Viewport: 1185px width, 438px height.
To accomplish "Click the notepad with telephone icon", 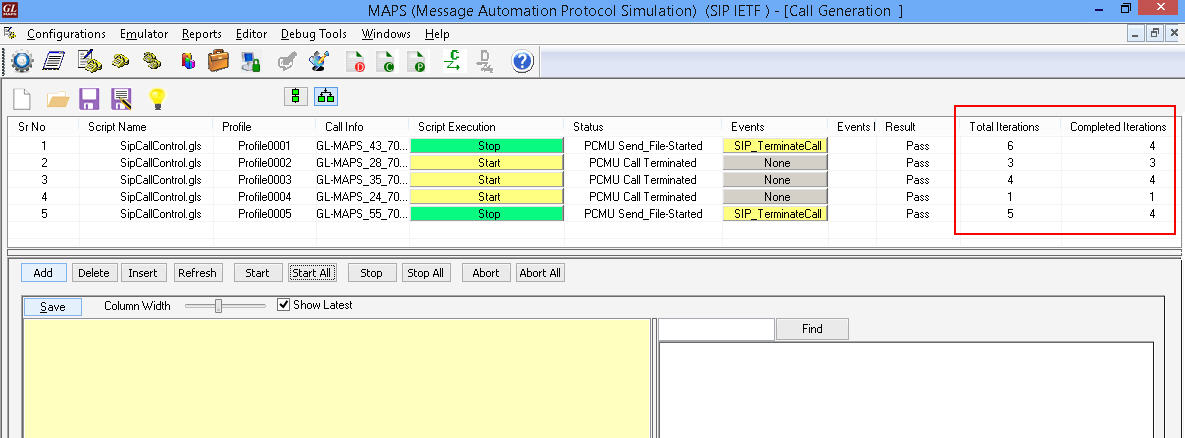I will 89,61.
